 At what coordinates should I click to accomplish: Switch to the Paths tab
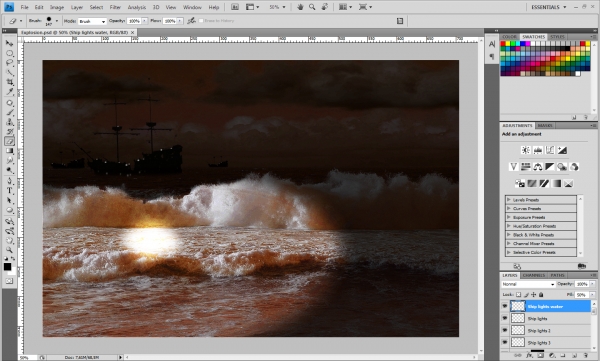[x=557, y=275]
